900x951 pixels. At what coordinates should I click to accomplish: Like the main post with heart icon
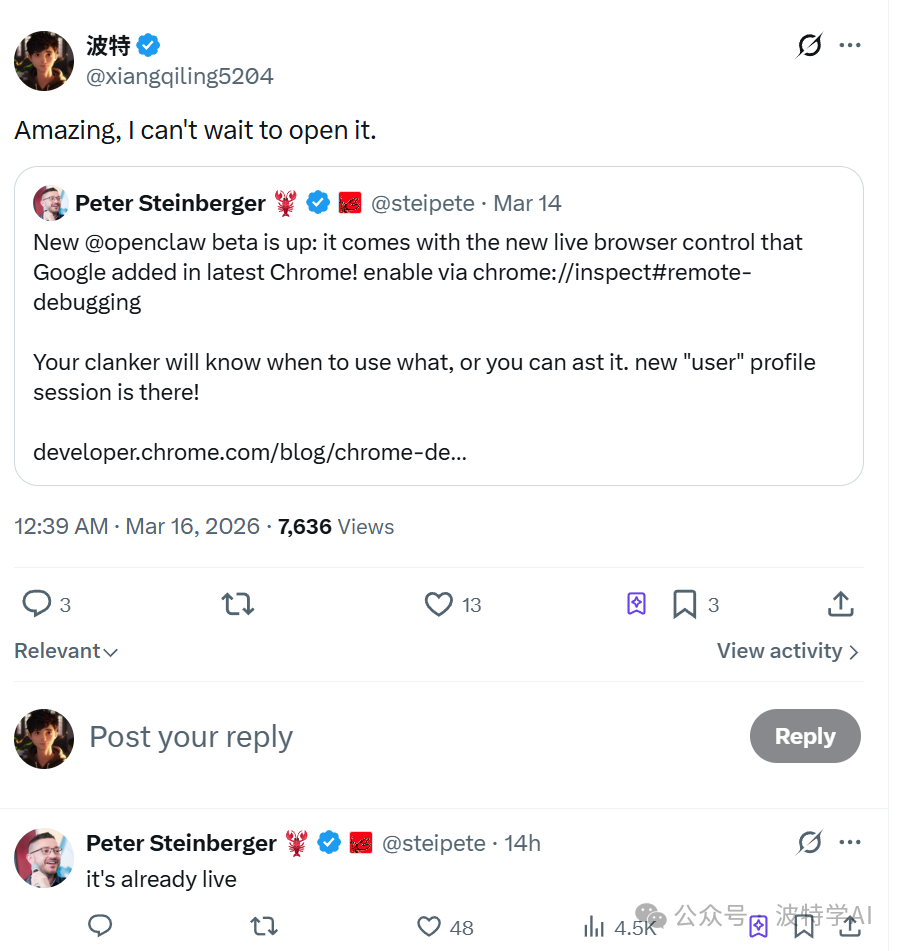(439, 604)
